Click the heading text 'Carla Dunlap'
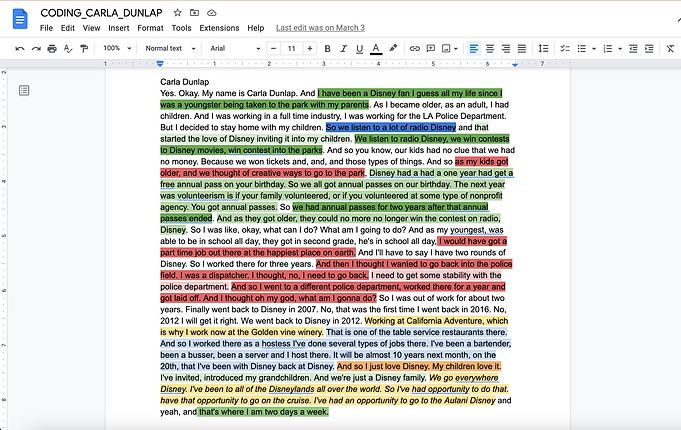 coord(185,82)
